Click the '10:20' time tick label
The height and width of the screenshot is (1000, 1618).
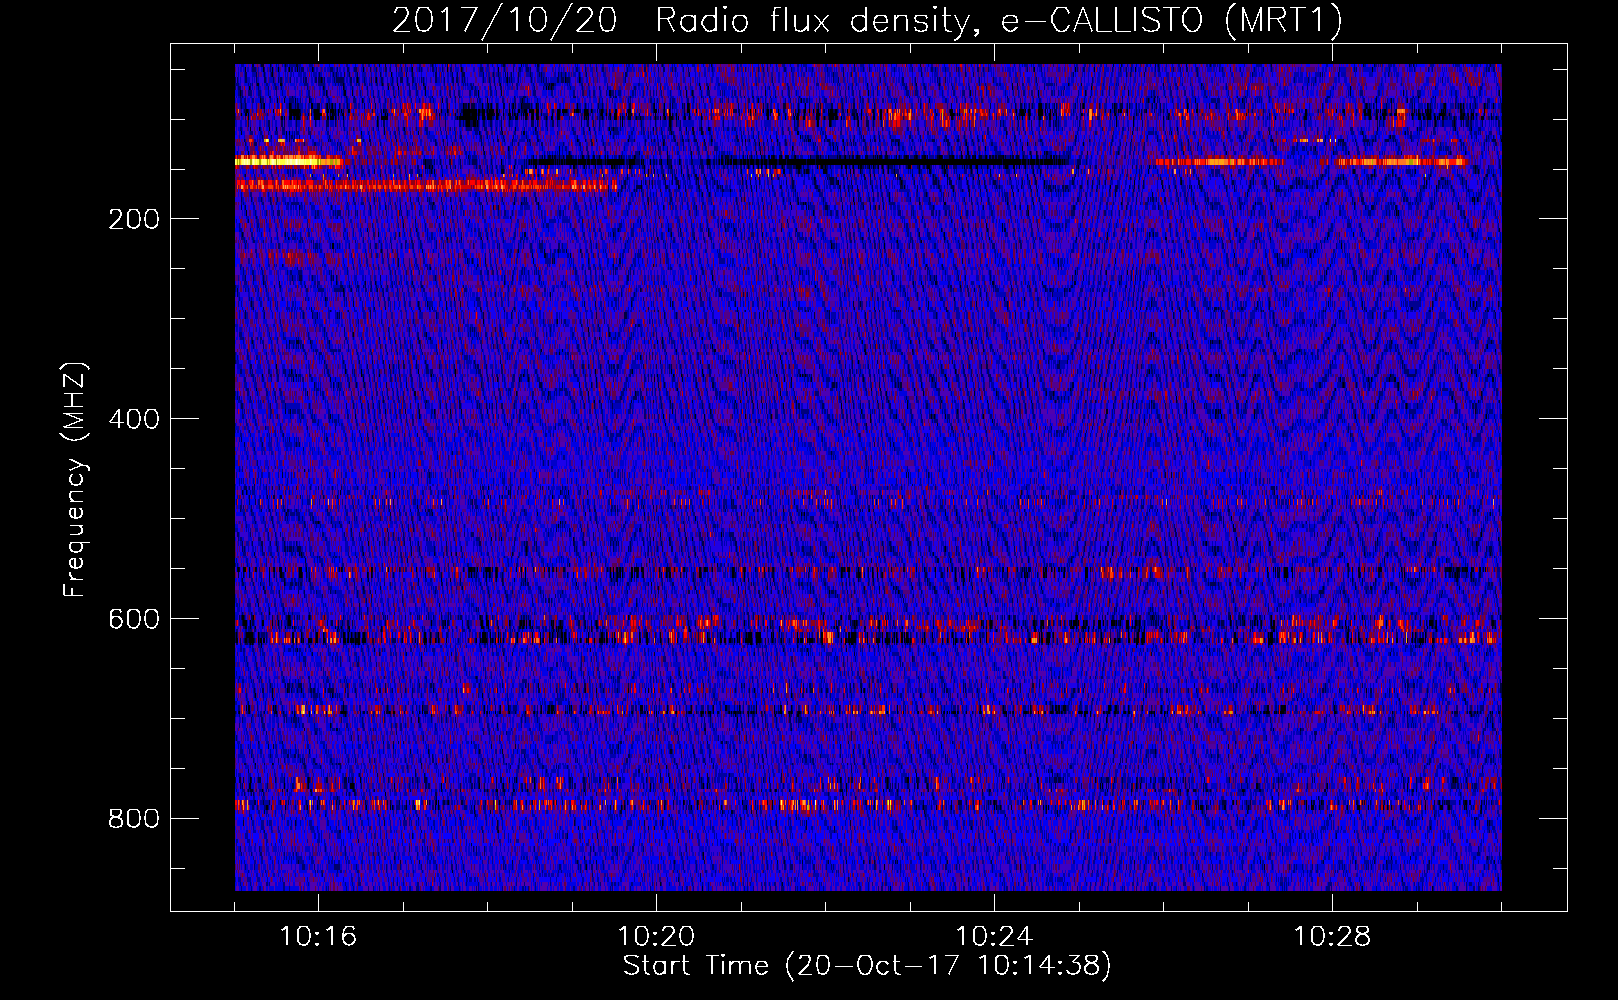pyautogui.click(x=656, y=937)
